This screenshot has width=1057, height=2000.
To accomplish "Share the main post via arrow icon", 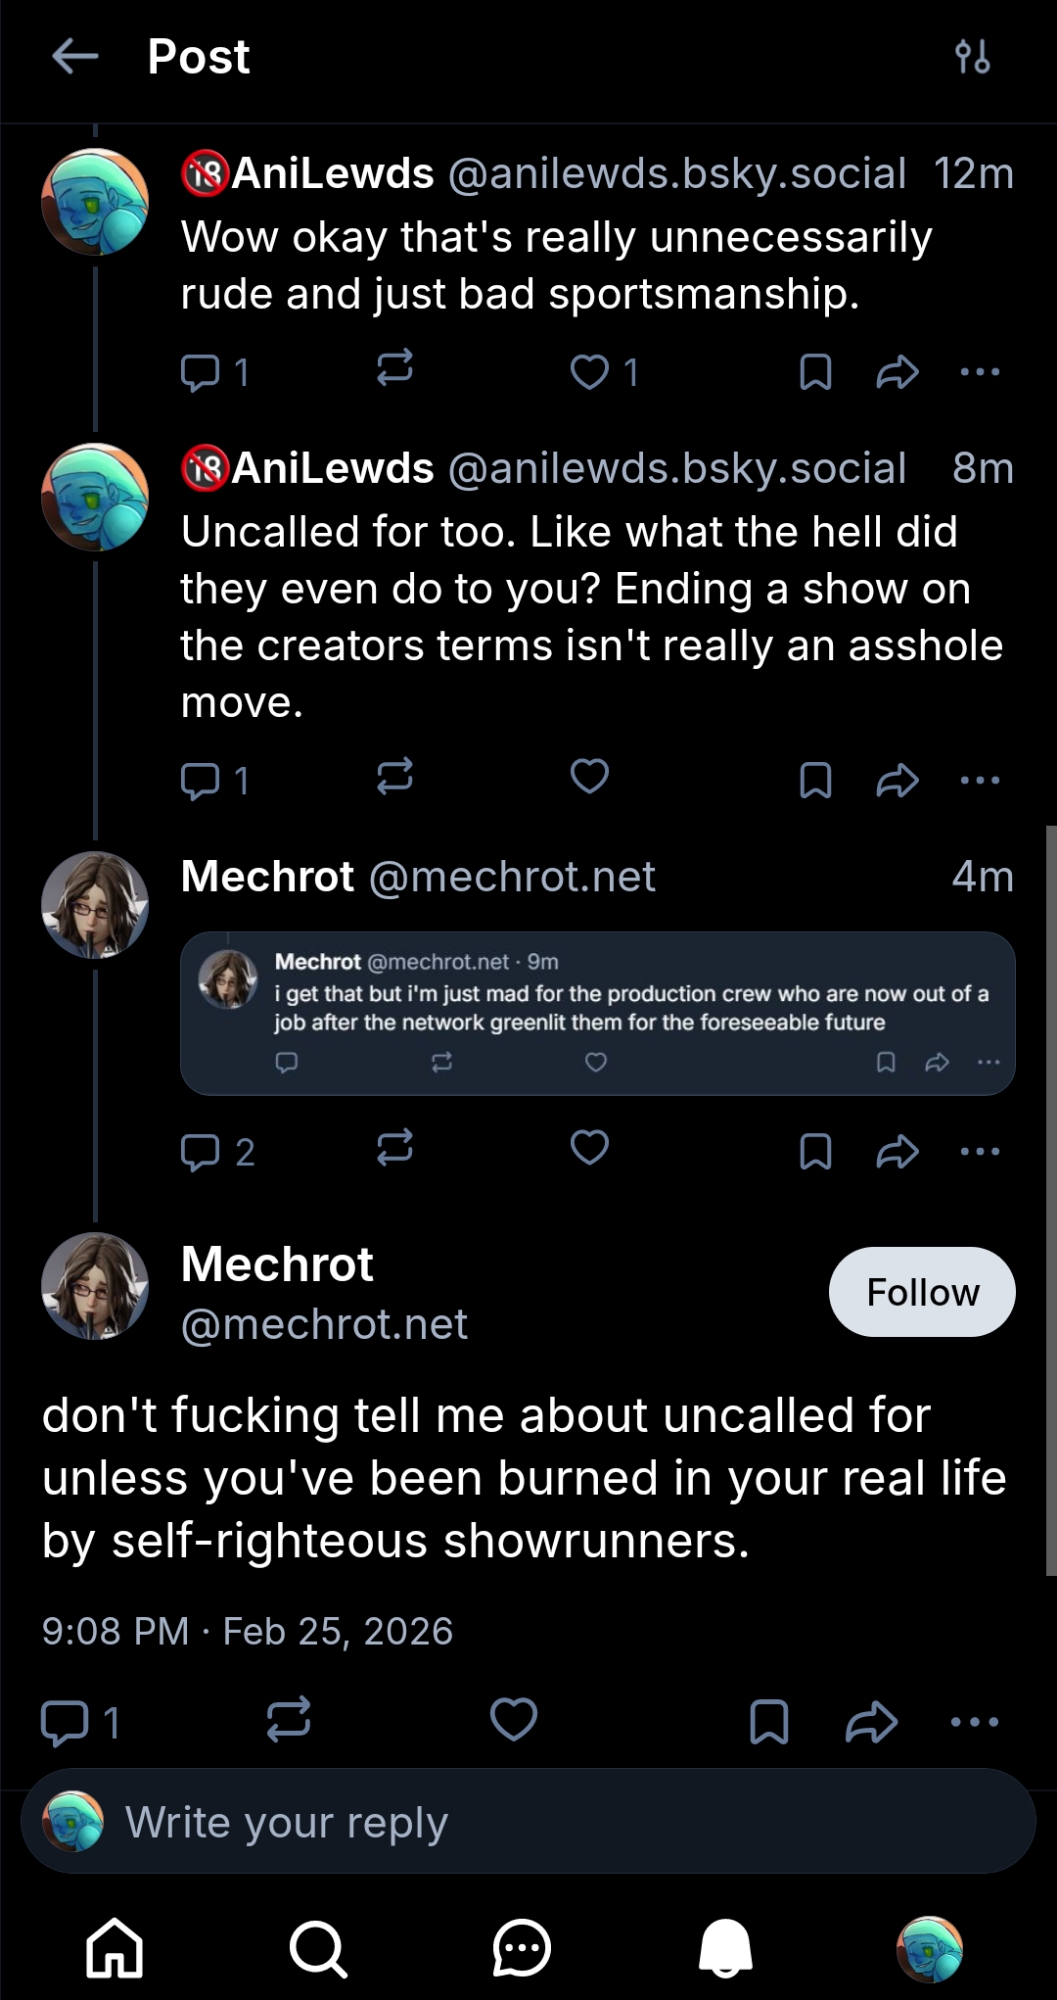I will tap(871, 1722).
